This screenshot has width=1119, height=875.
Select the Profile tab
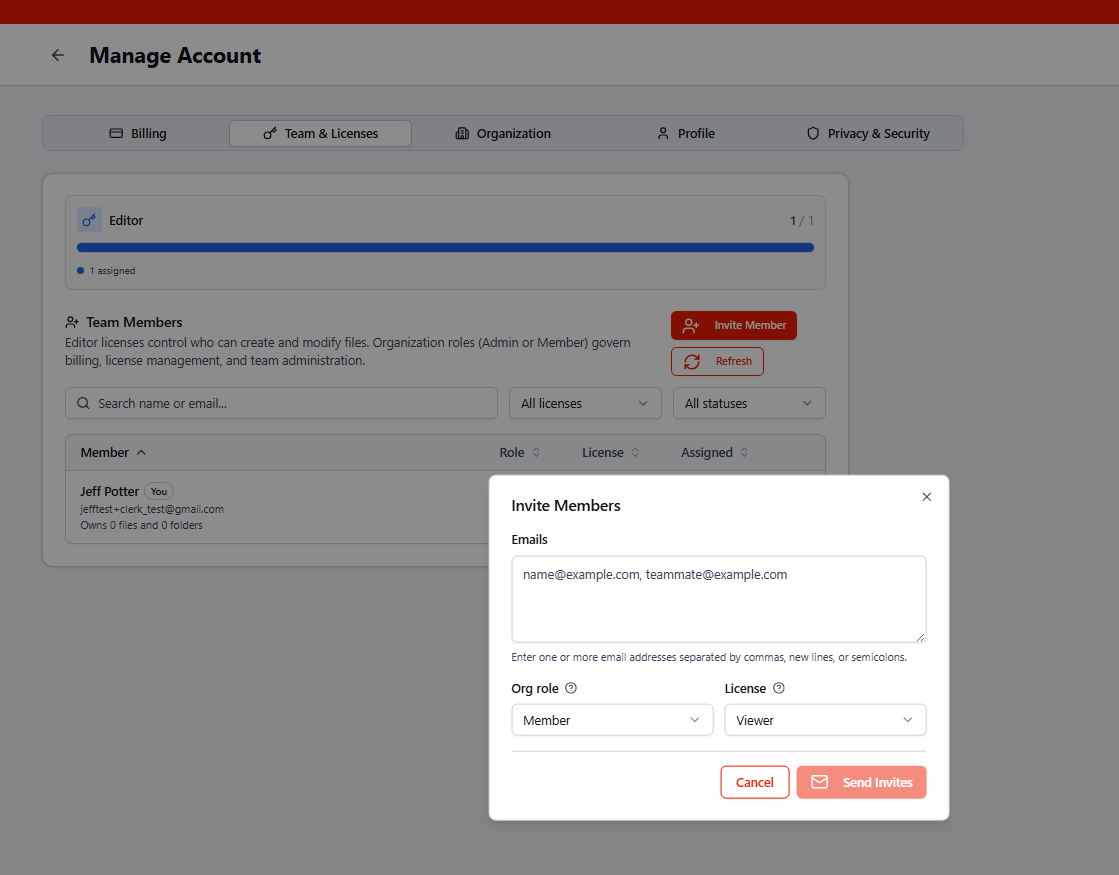point(686,133)
